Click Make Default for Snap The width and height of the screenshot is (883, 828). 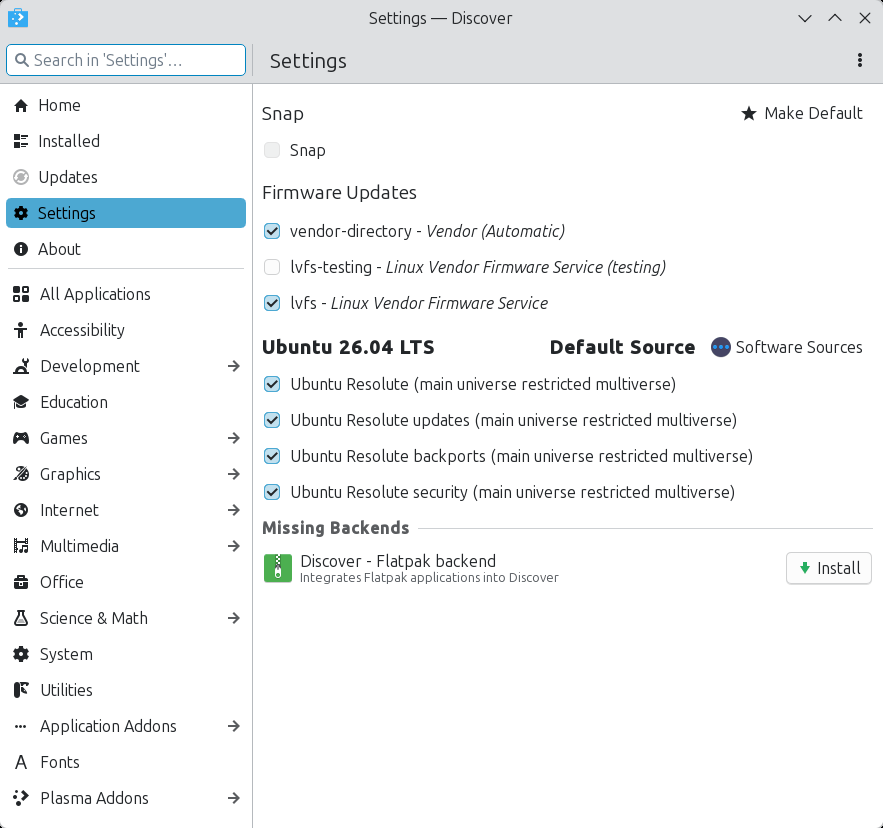pos(802,114)
